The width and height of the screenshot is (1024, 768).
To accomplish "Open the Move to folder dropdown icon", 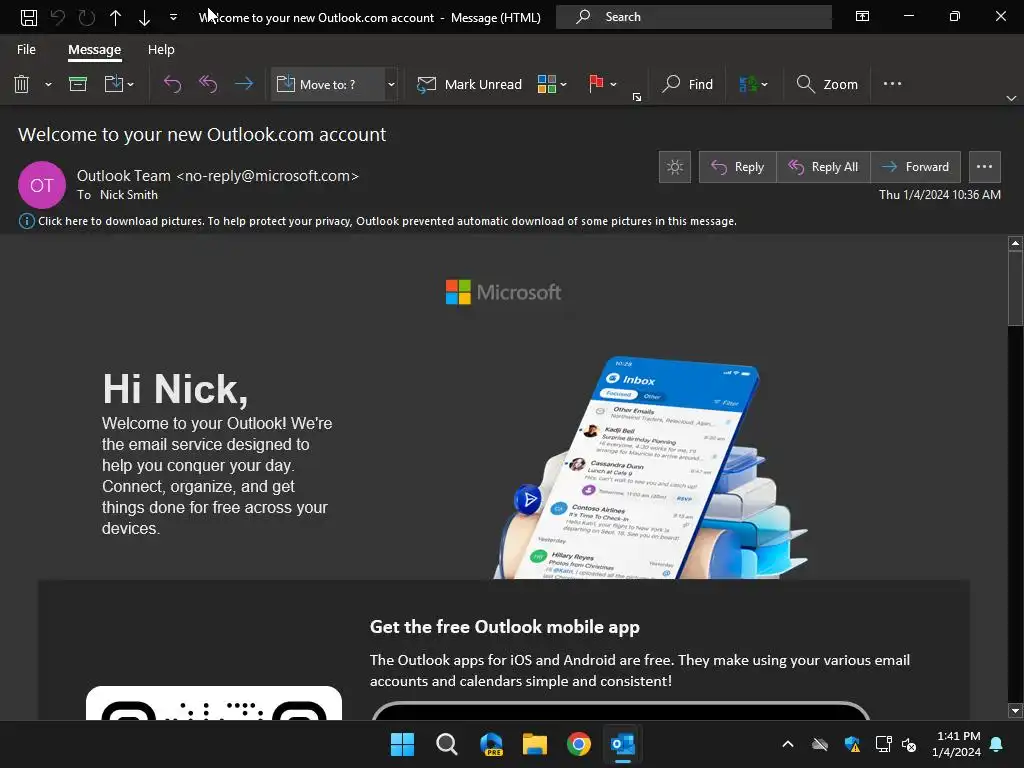I will point(118,84).
